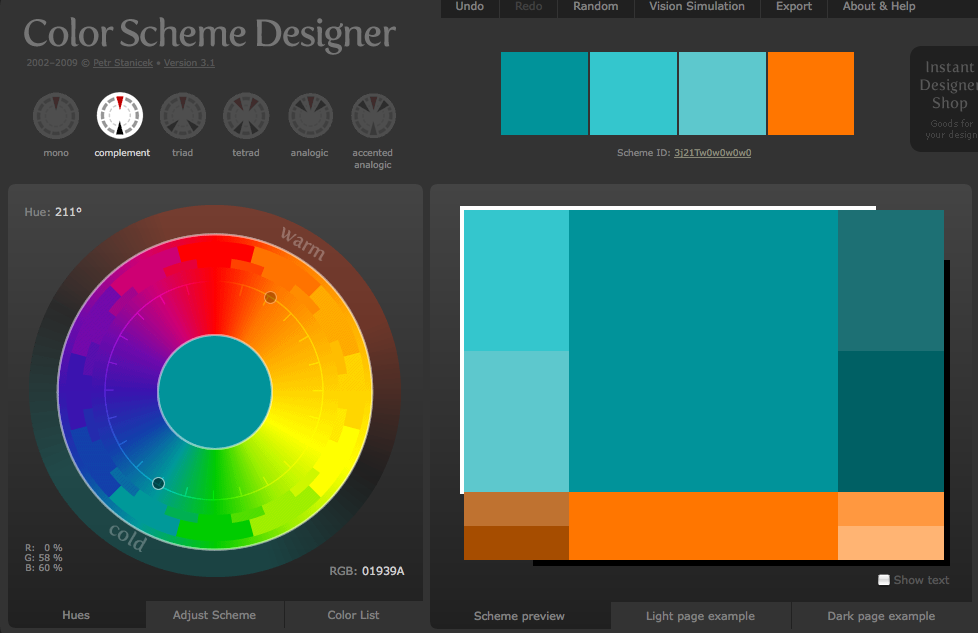
Task: Enable the Show text option
Action: click(x=883, y=580)
